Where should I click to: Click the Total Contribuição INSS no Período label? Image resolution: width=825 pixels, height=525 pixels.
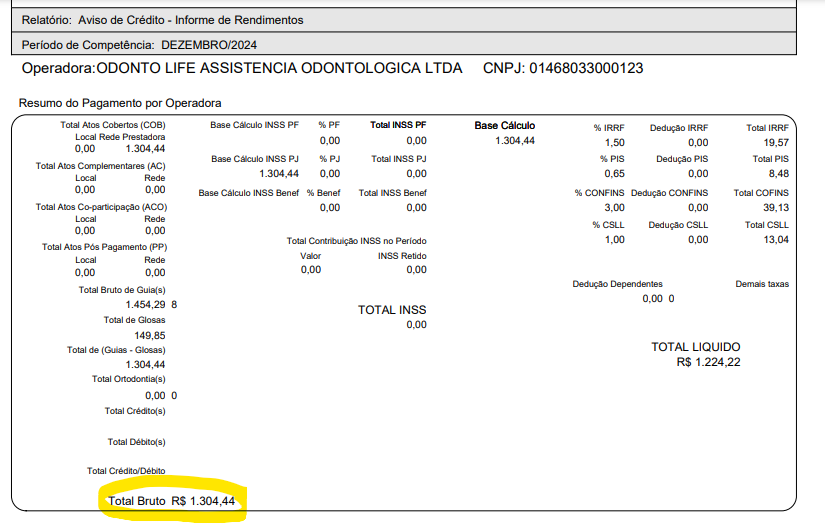[356, 241]
